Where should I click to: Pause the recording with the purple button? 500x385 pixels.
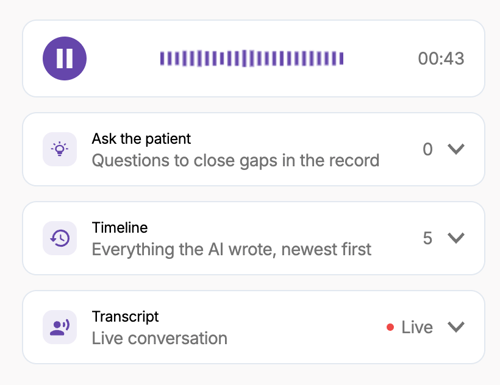[65, 58]
